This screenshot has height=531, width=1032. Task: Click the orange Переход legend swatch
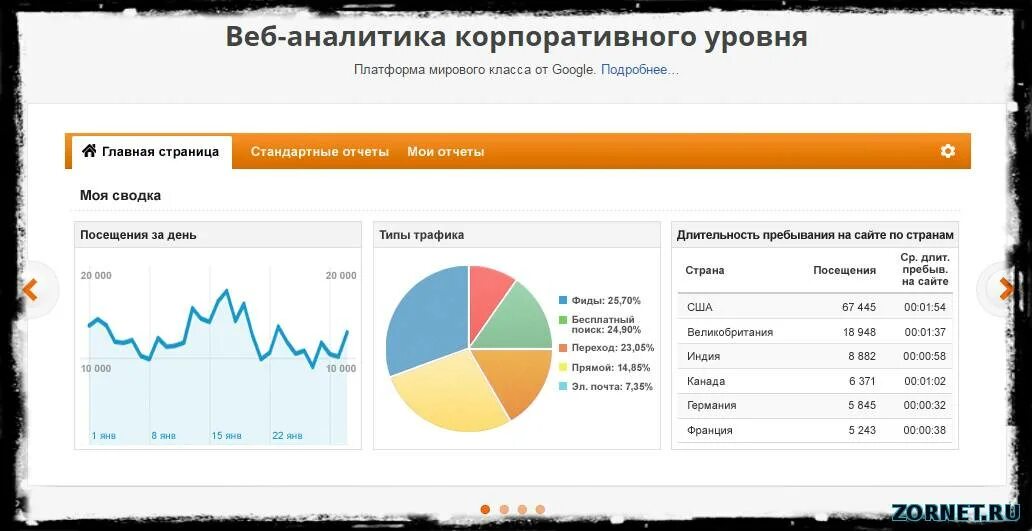tap(563, 348)
